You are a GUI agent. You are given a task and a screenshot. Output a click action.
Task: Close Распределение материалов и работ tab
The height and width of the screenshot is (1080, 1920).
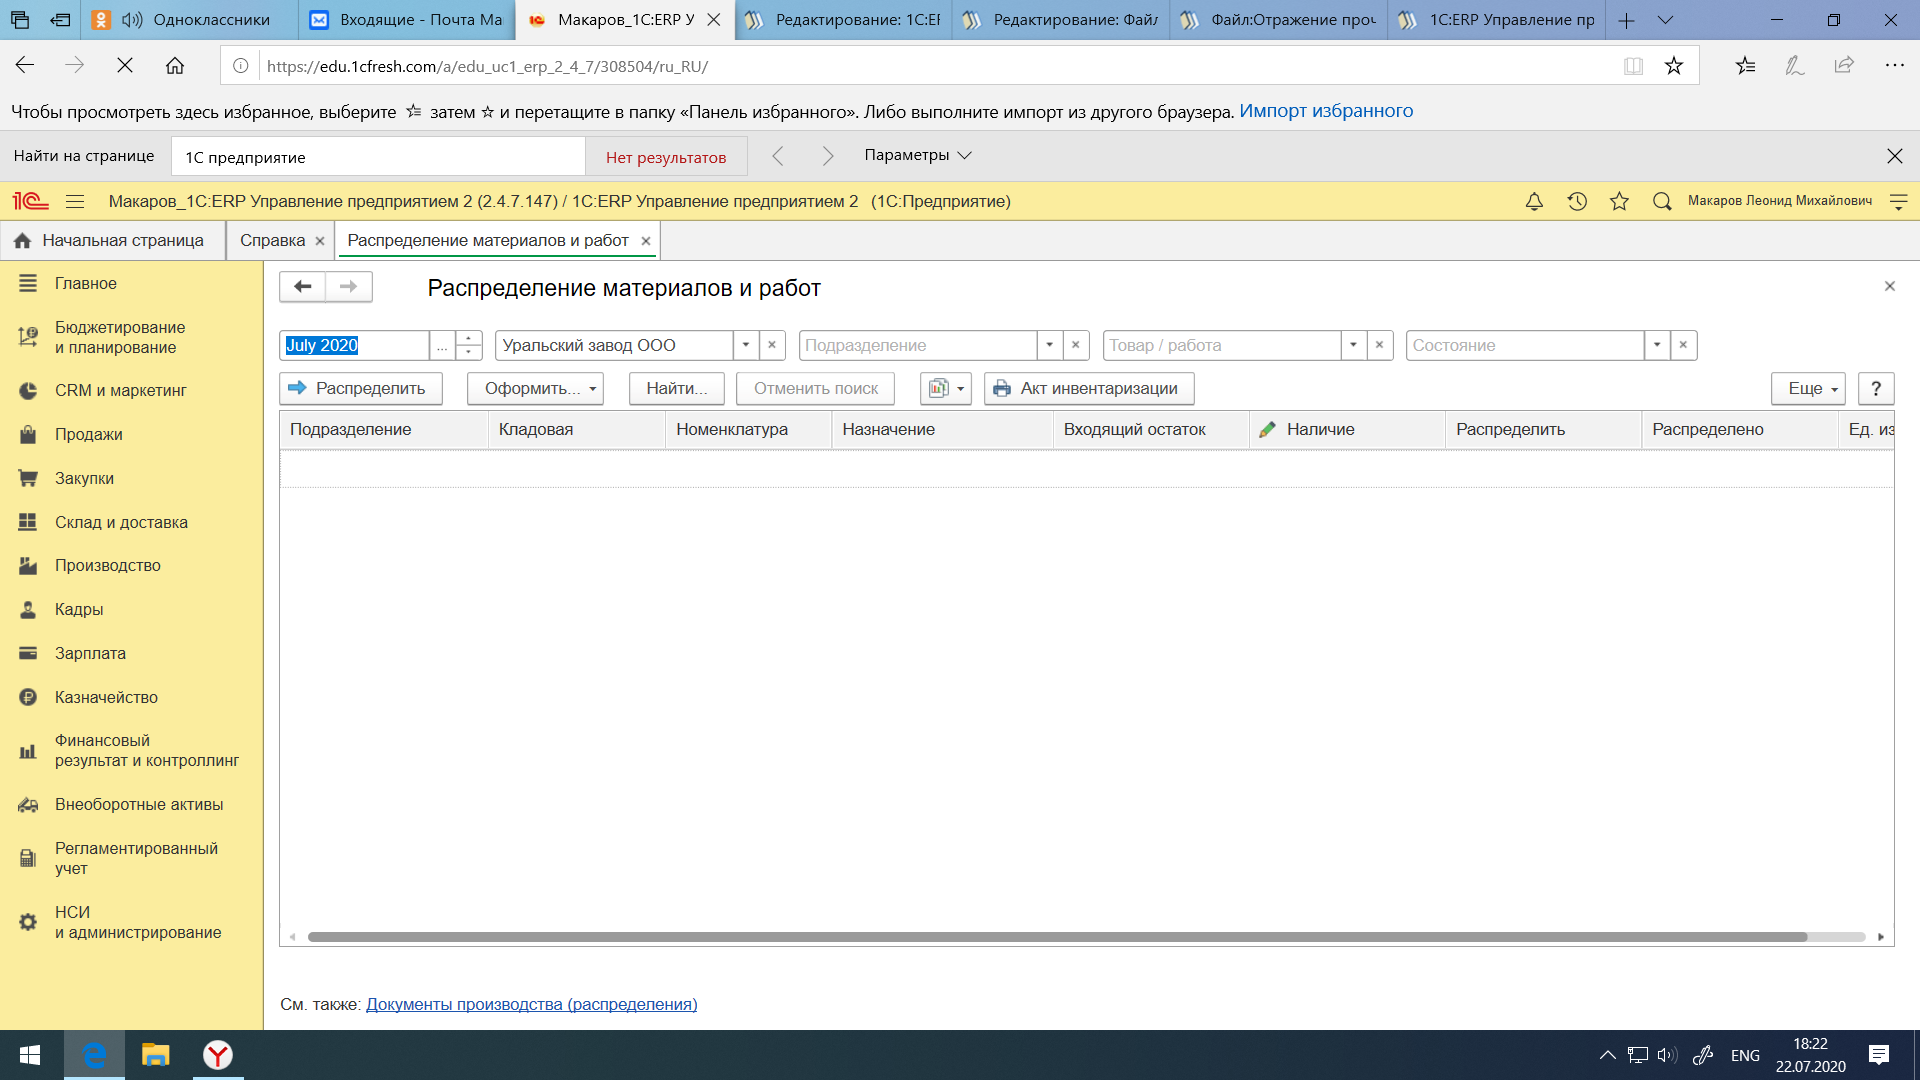tap(646, 241)
